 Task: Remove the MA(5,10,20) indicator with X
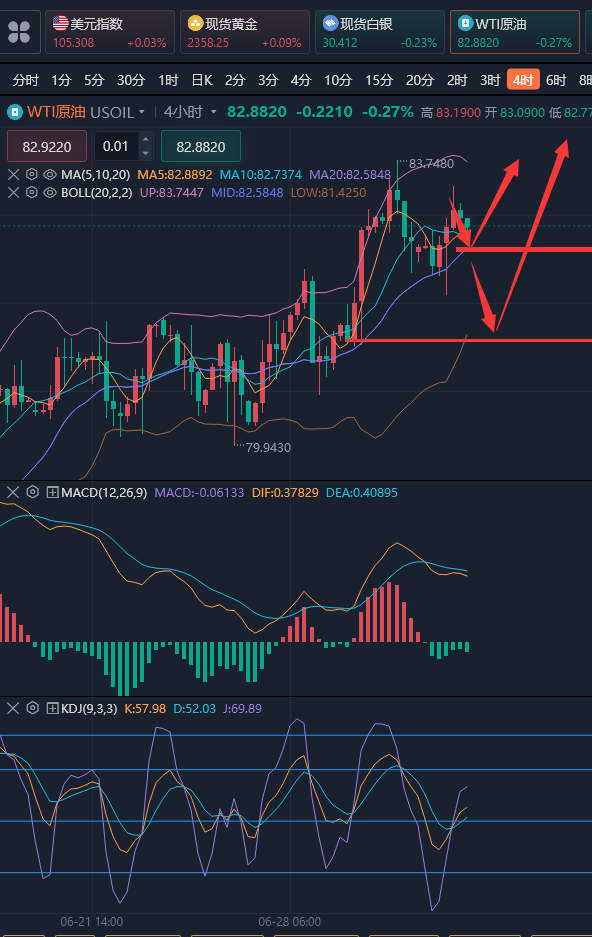[x=14, y=174]
